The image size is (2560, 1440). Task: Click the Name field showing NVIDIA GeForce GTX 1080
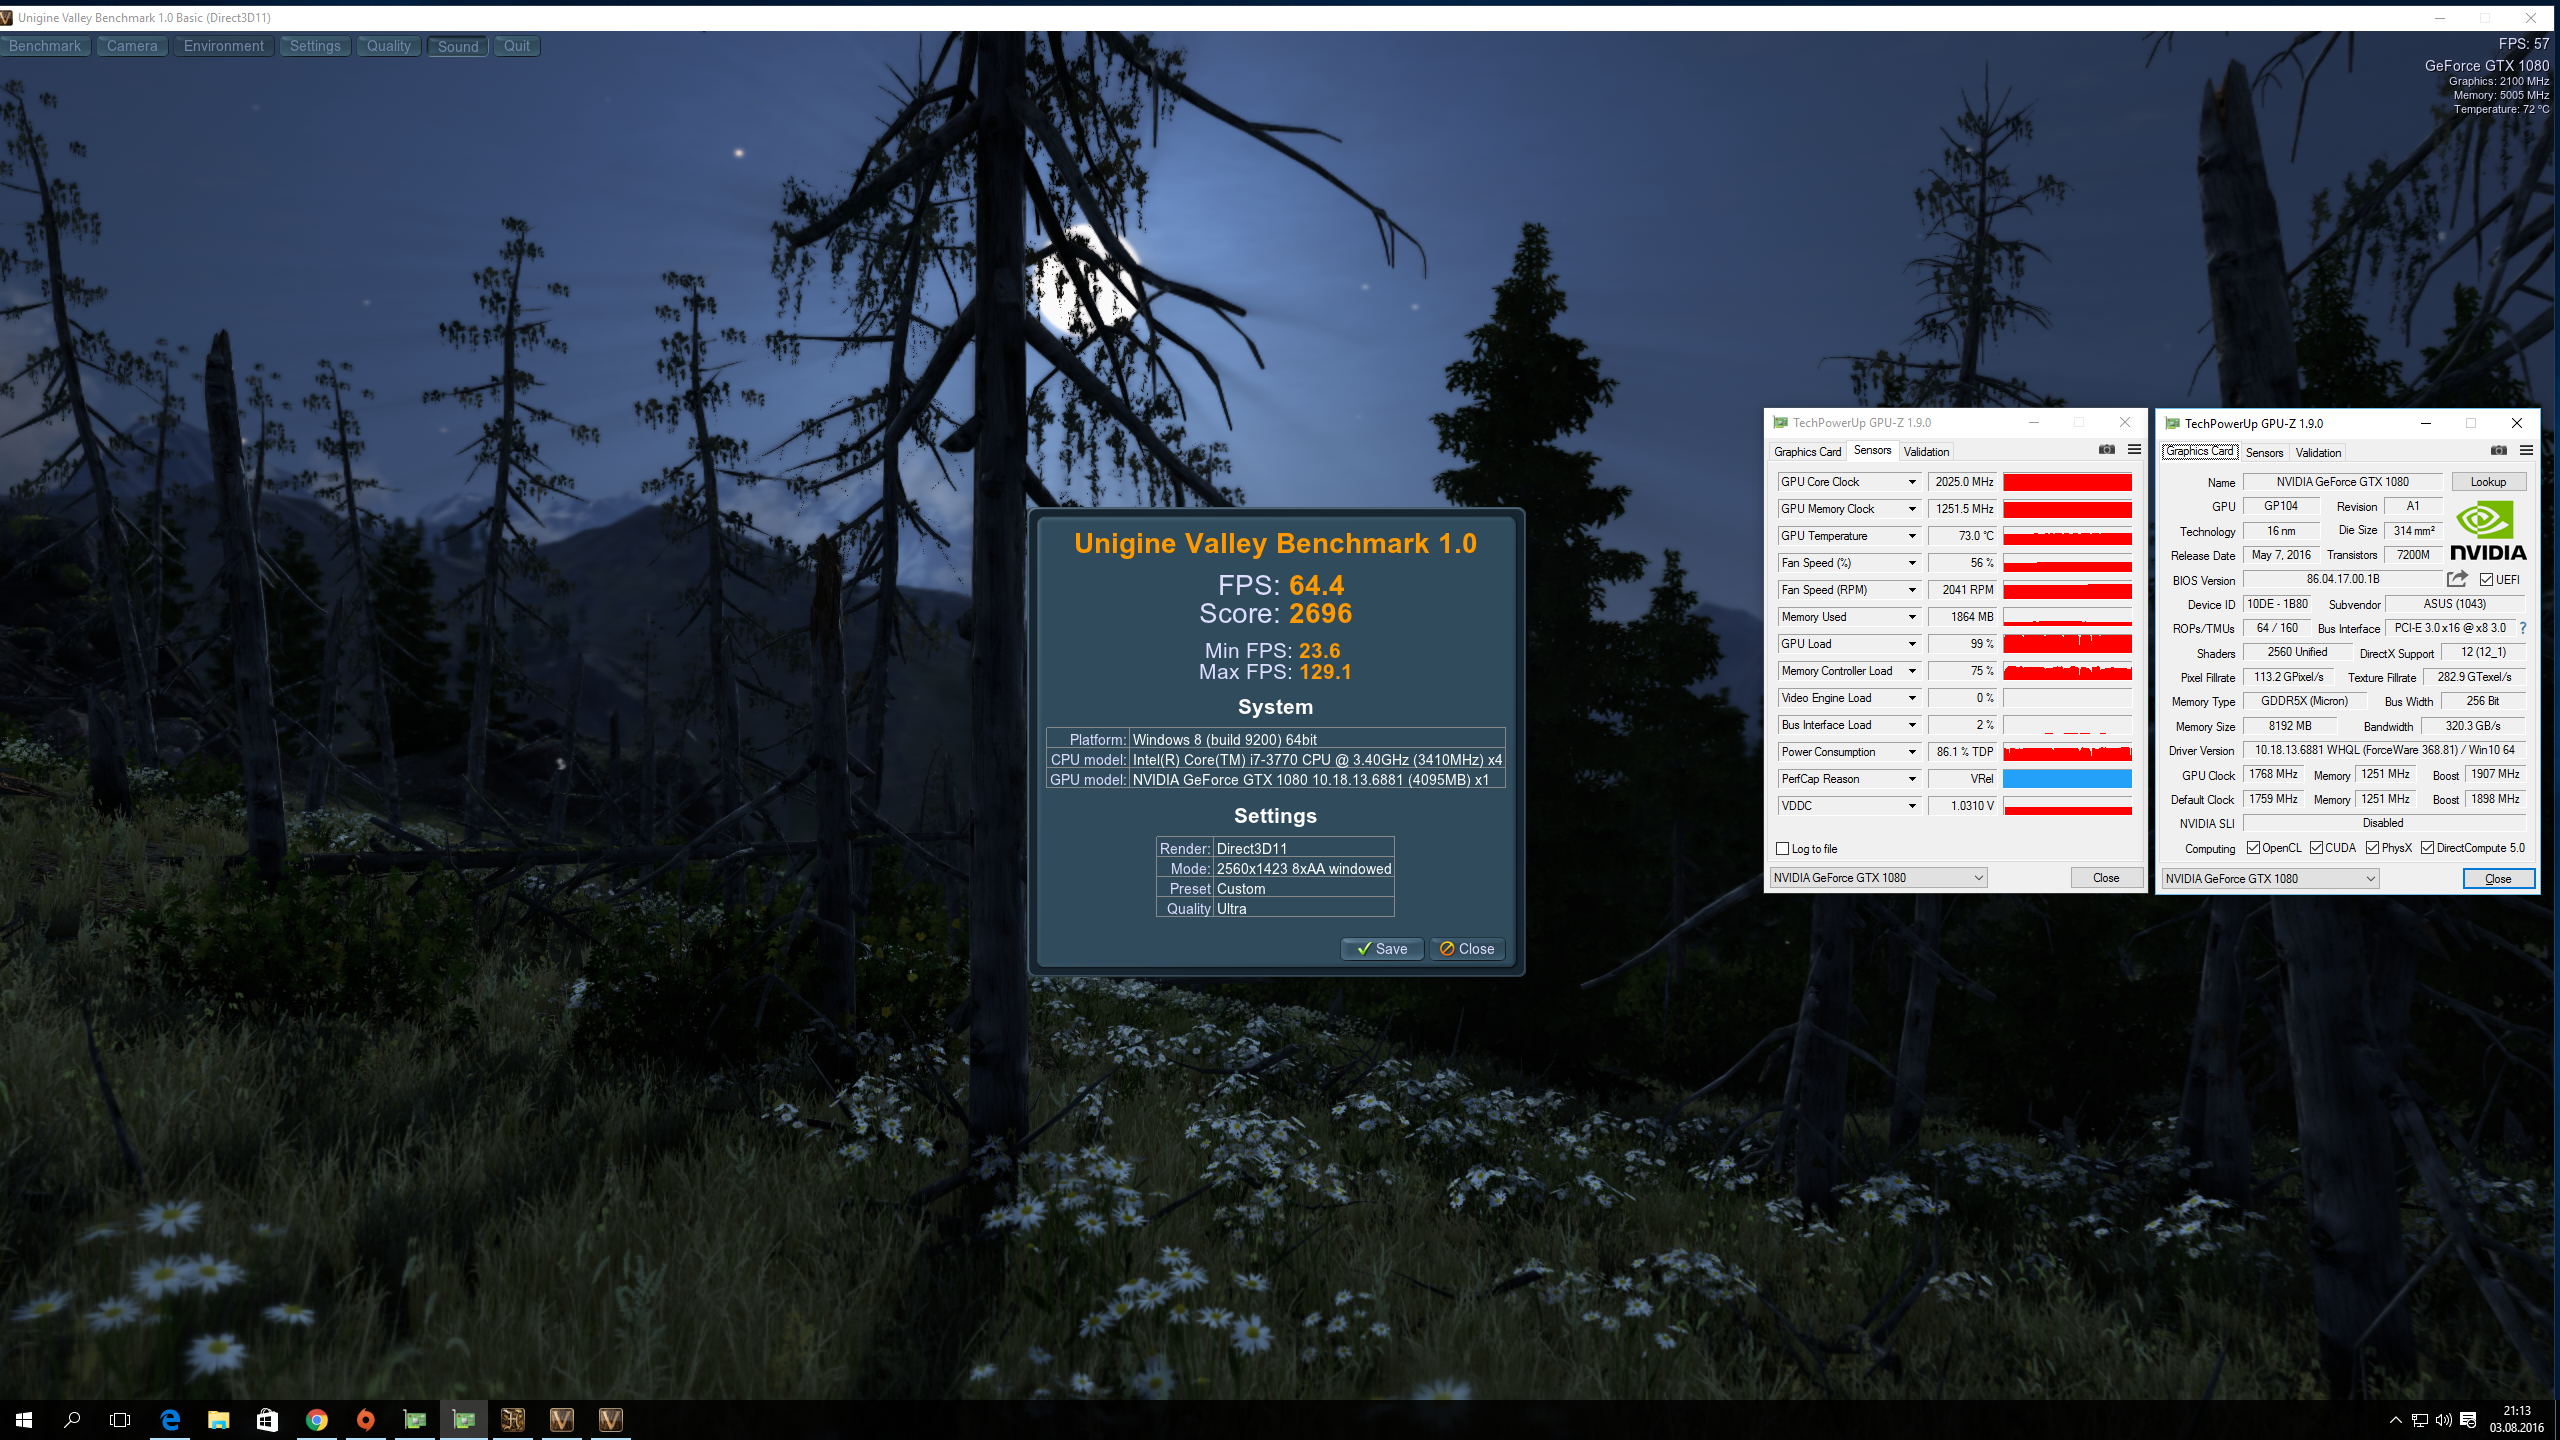[2342, 482]
